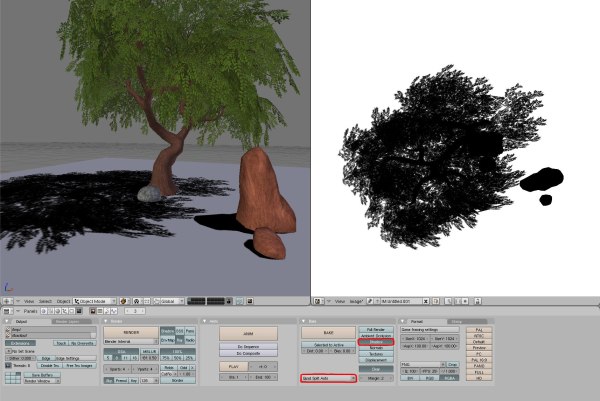Toggle the Shadow render option

point(167,331)
